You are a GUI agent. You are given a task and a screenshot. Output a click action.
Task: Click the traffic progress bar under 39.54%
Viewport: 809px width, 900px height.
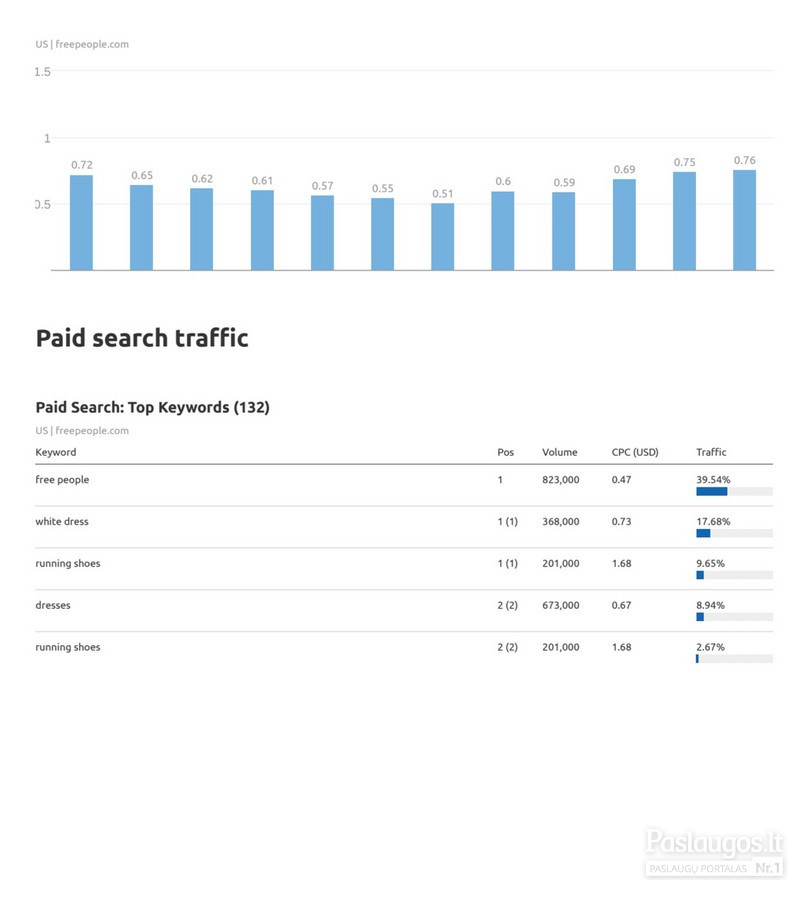tap(734, 491)
